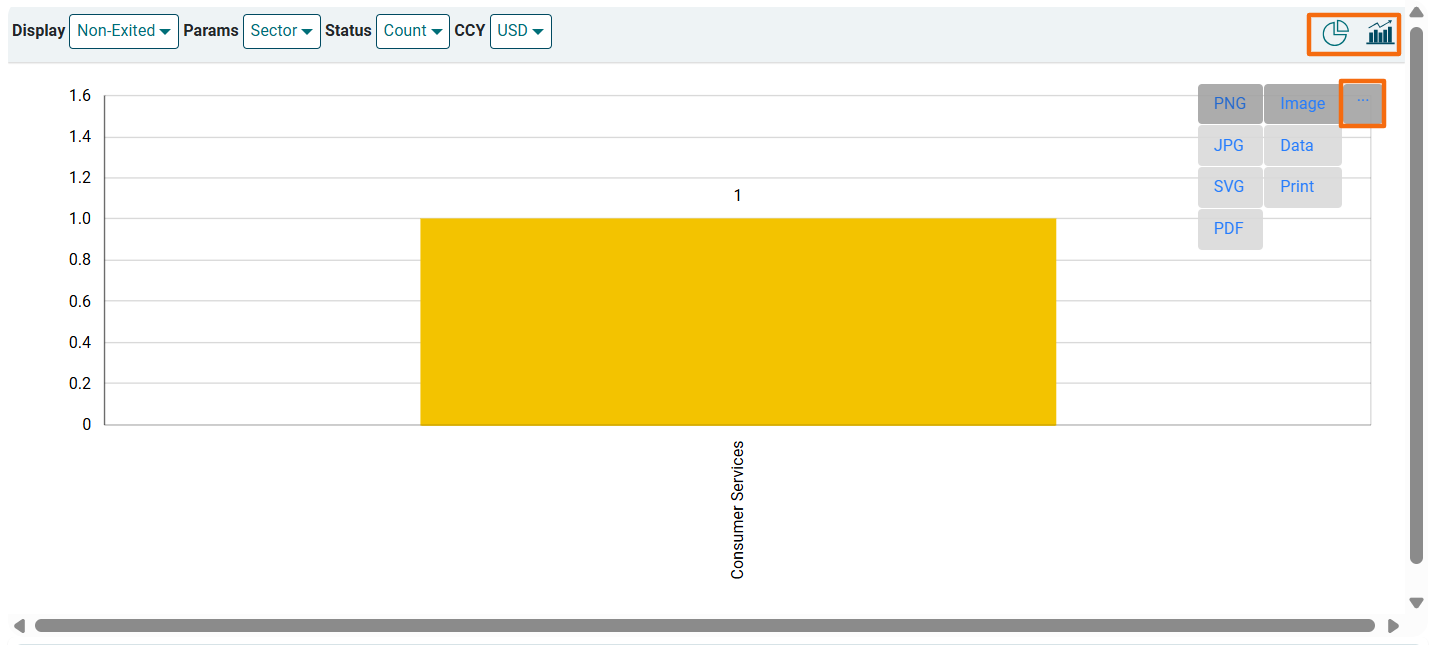1444x645 pixels.
Task: Switch to bar chart view icon
Action: 1380,33
